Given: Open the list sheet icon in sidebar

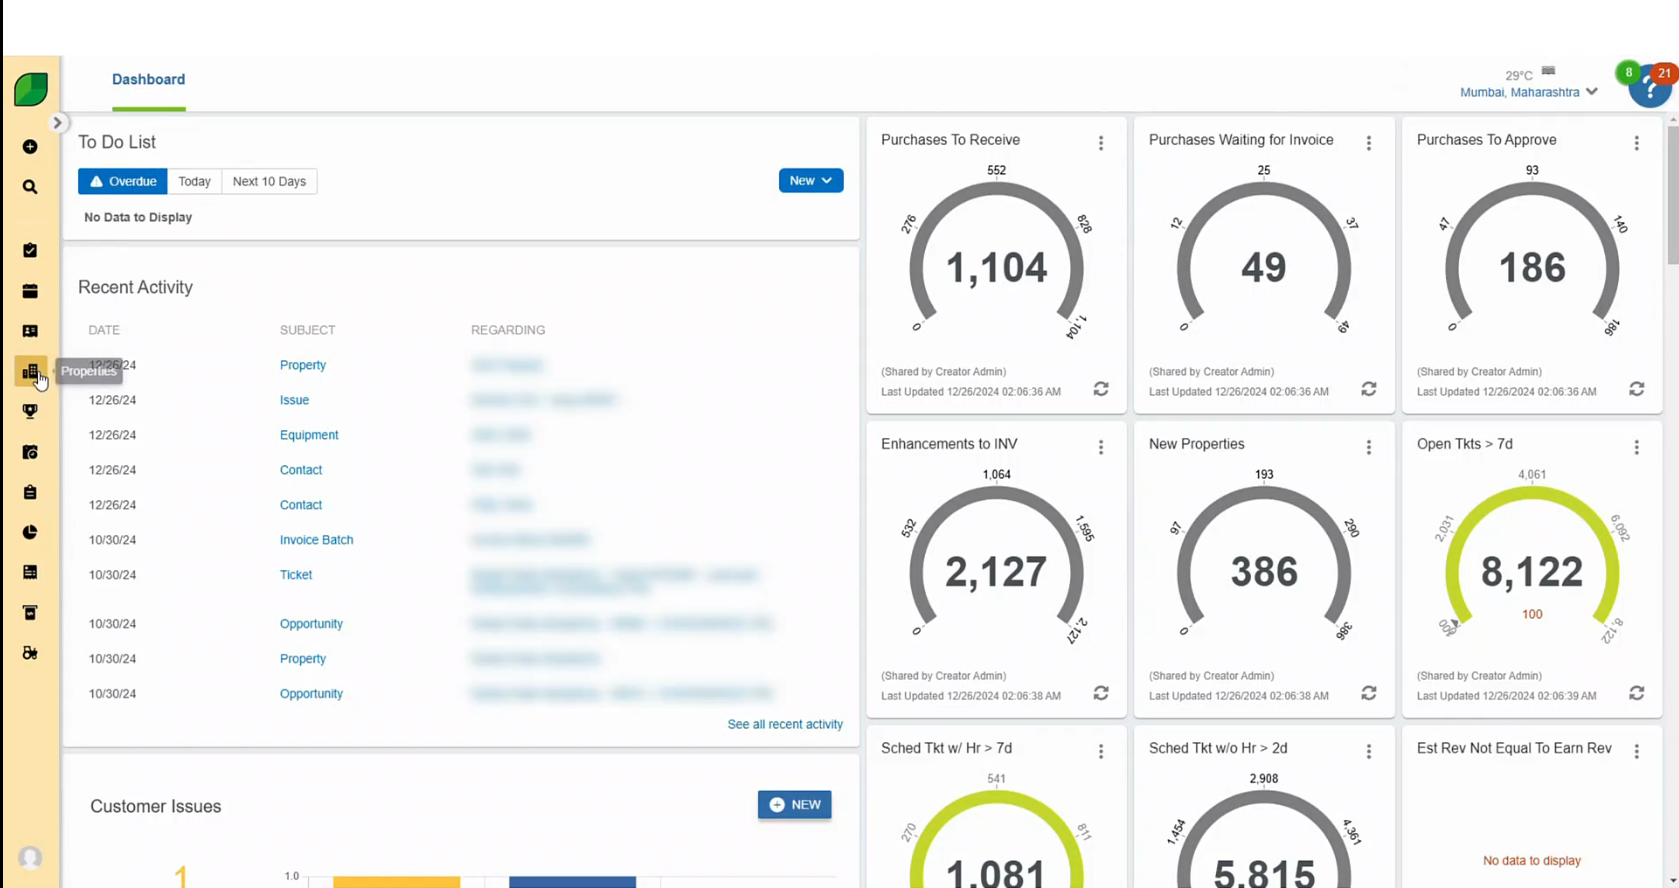Looking at the screenshot, I should (30, 572).
